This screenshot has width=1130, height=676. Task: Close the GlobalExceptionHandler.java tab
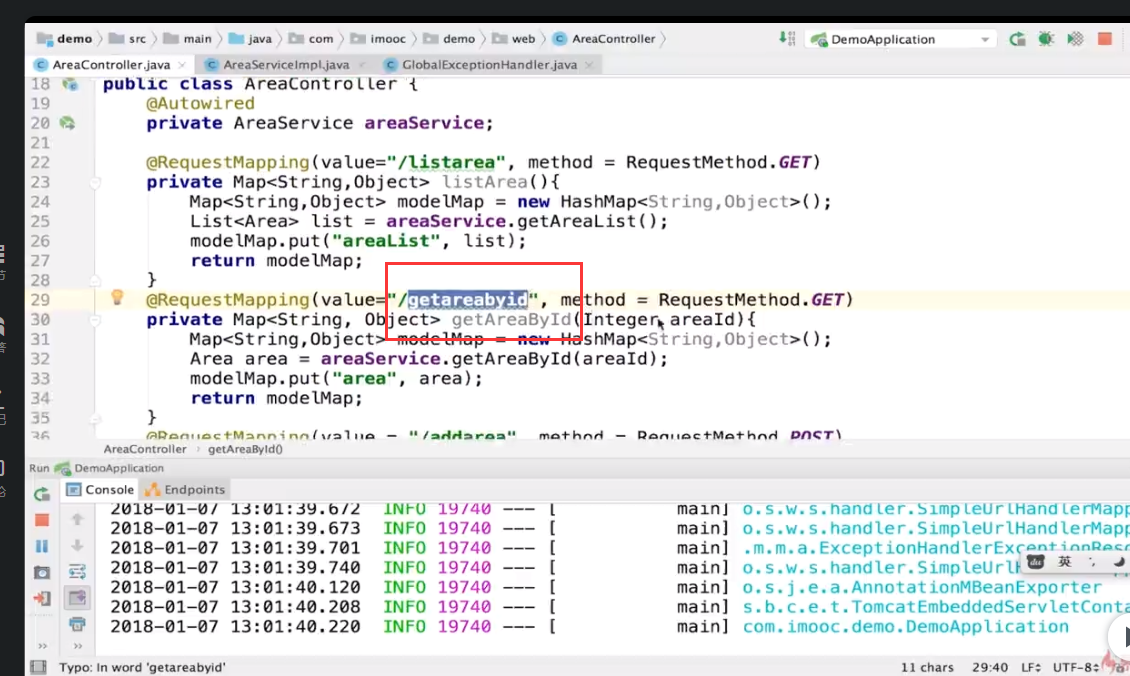tap(590, 65)
